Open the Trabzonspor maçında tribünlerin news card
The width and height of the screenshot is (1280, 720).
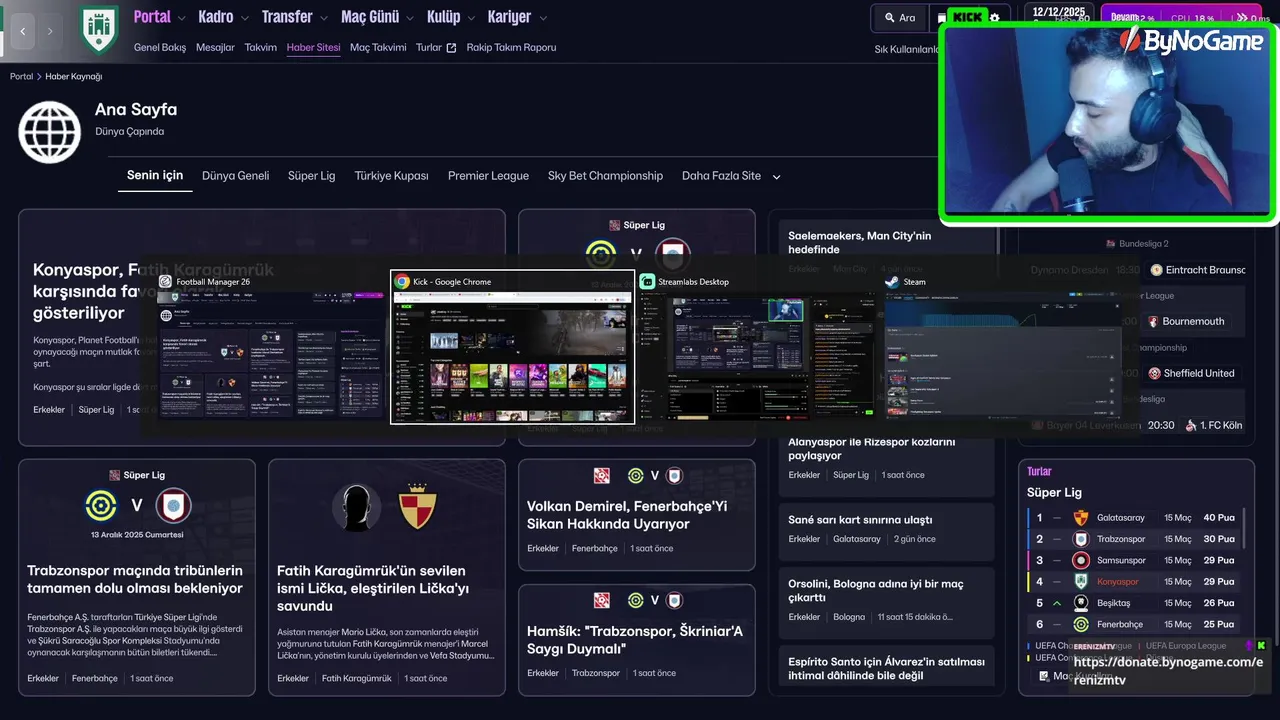pyautogui.click(x=135, y=579)
